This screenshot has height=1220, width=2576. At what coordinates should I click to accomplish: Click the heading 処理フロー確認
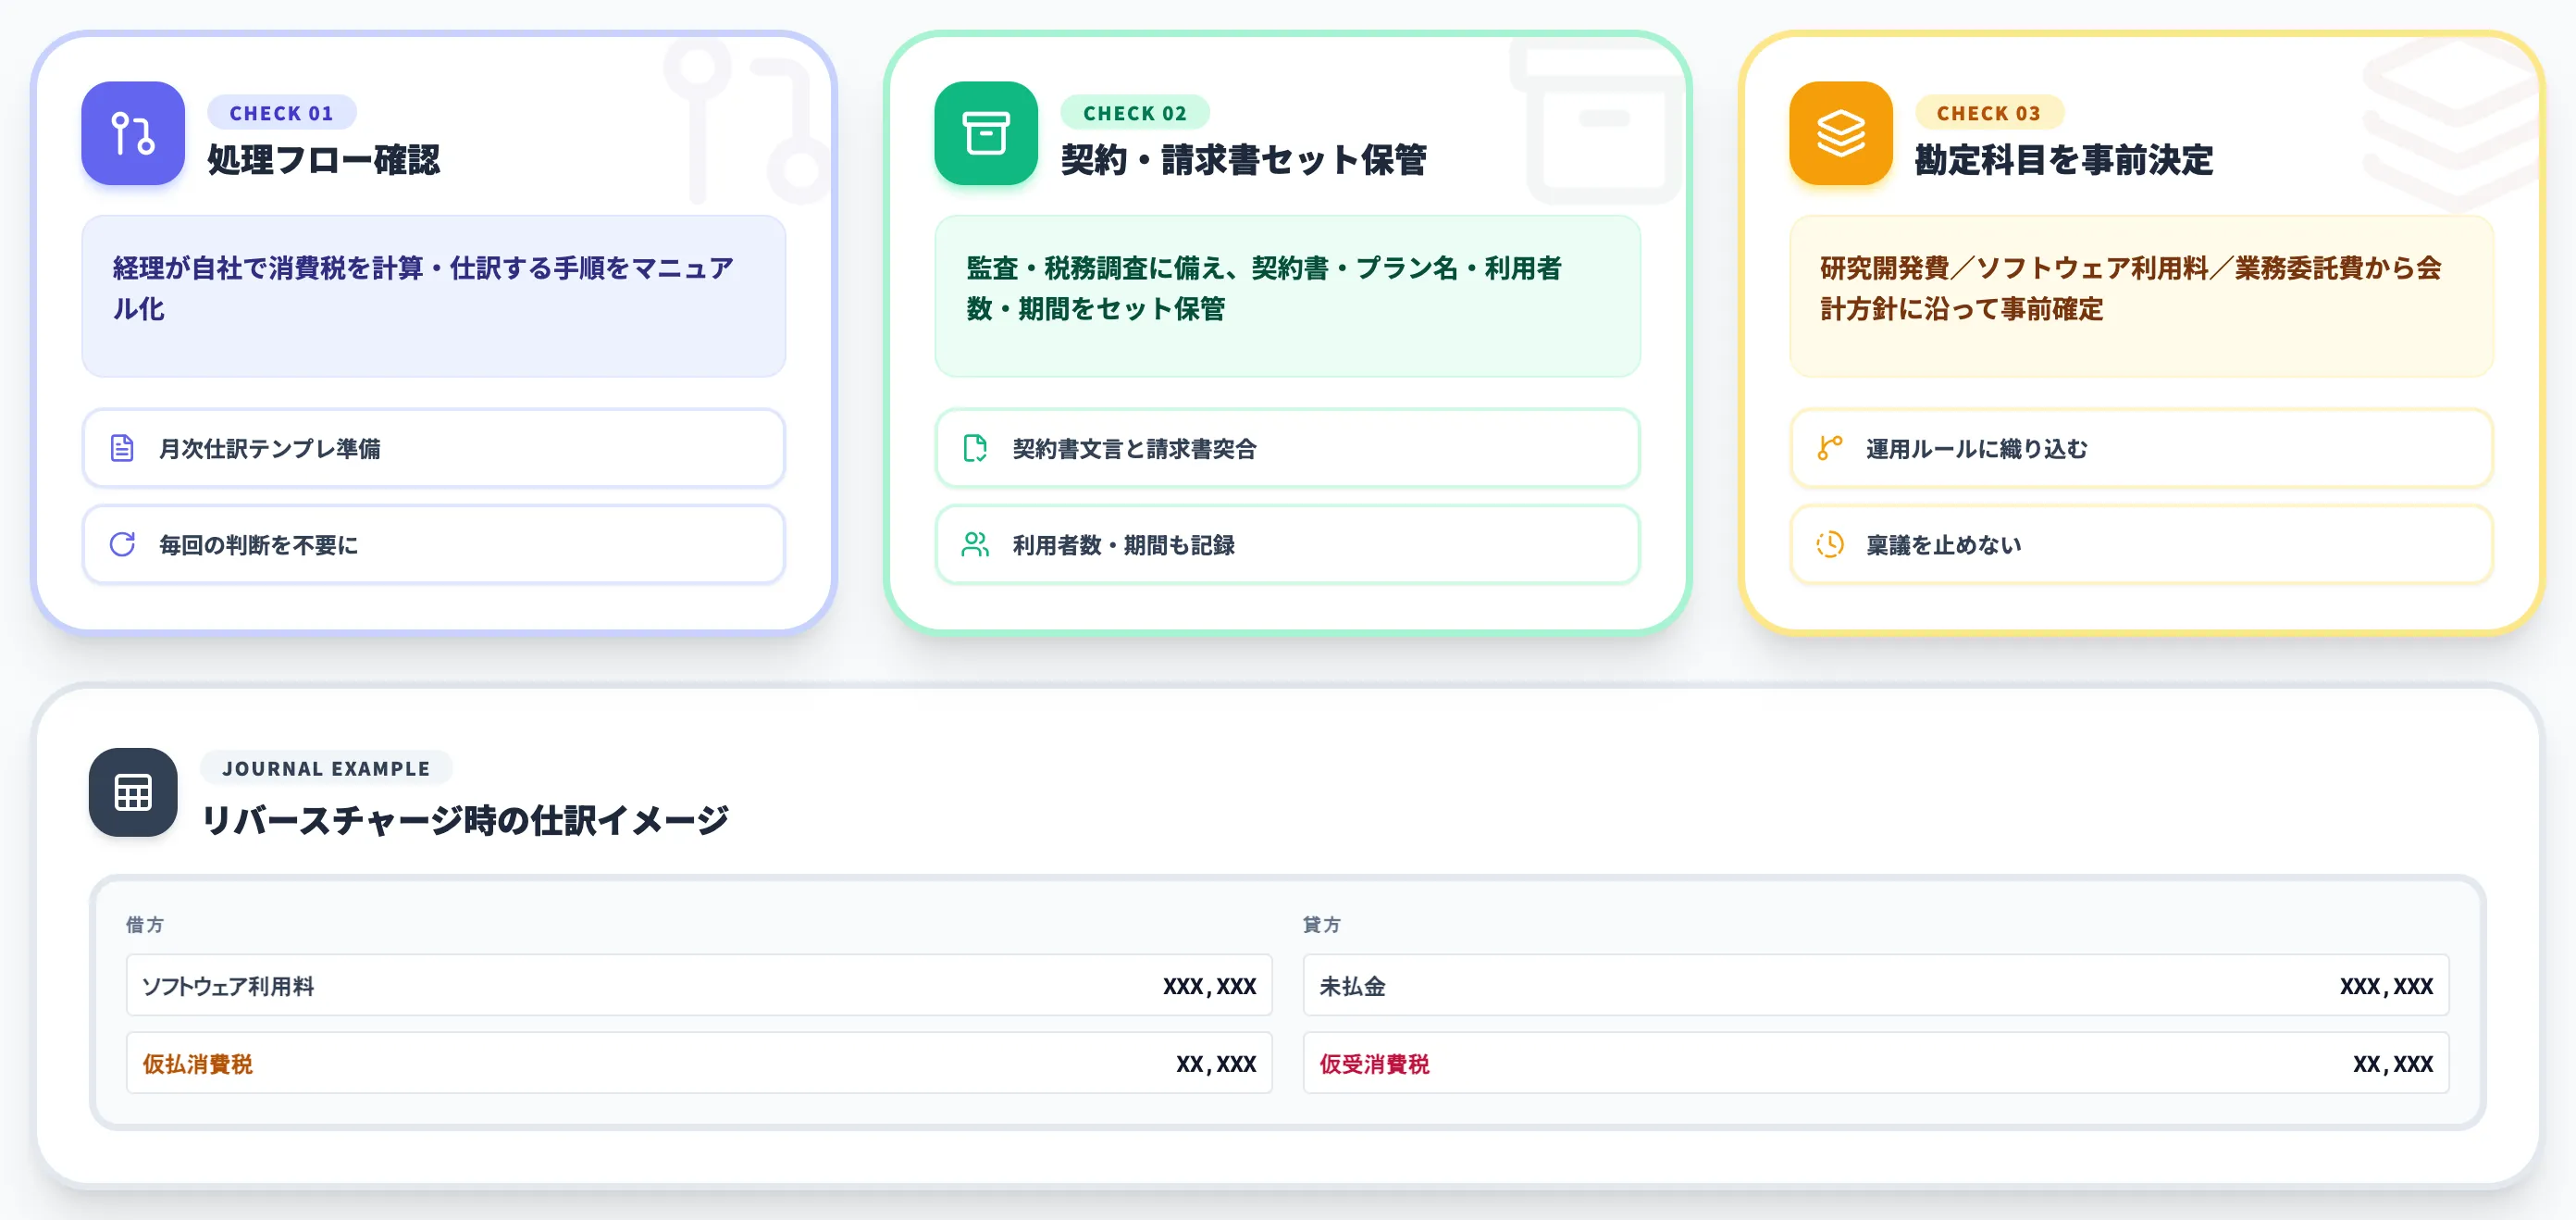pyautogui.click(x=324, y=160)
